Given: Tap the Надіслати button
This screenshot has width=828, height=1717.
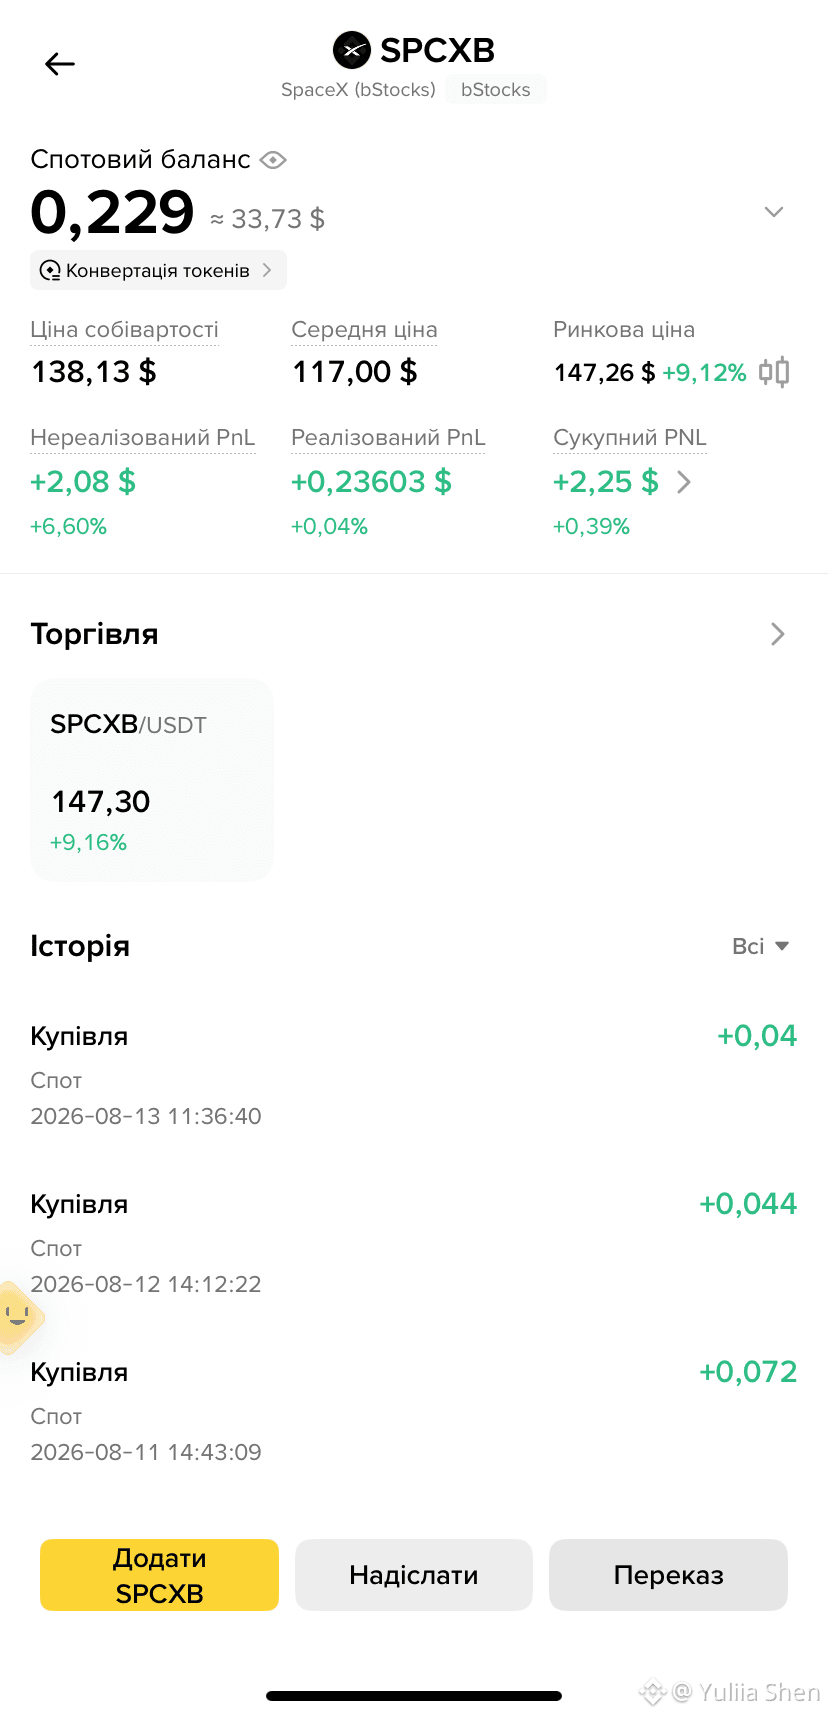Looking at the screenshot, I should click(x=414, y=1575).
